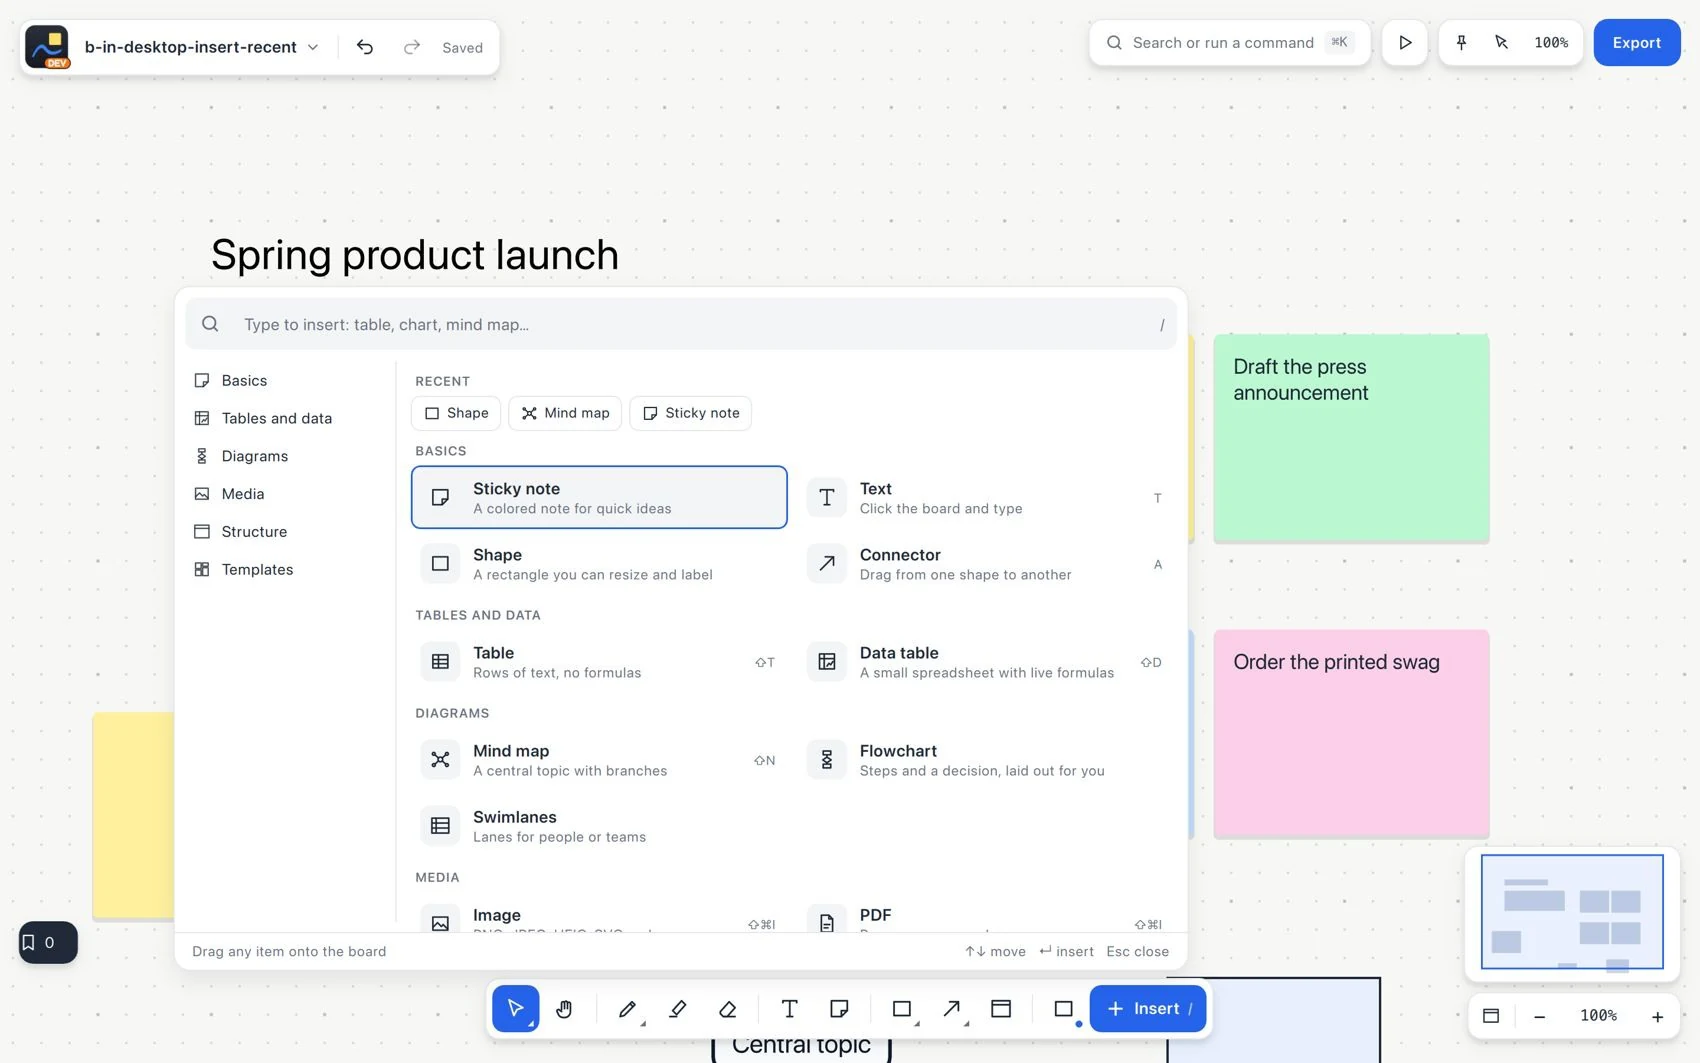Select the arrow pointer tool in bottom toolbar
1700x1063 pixels.
515,1009
